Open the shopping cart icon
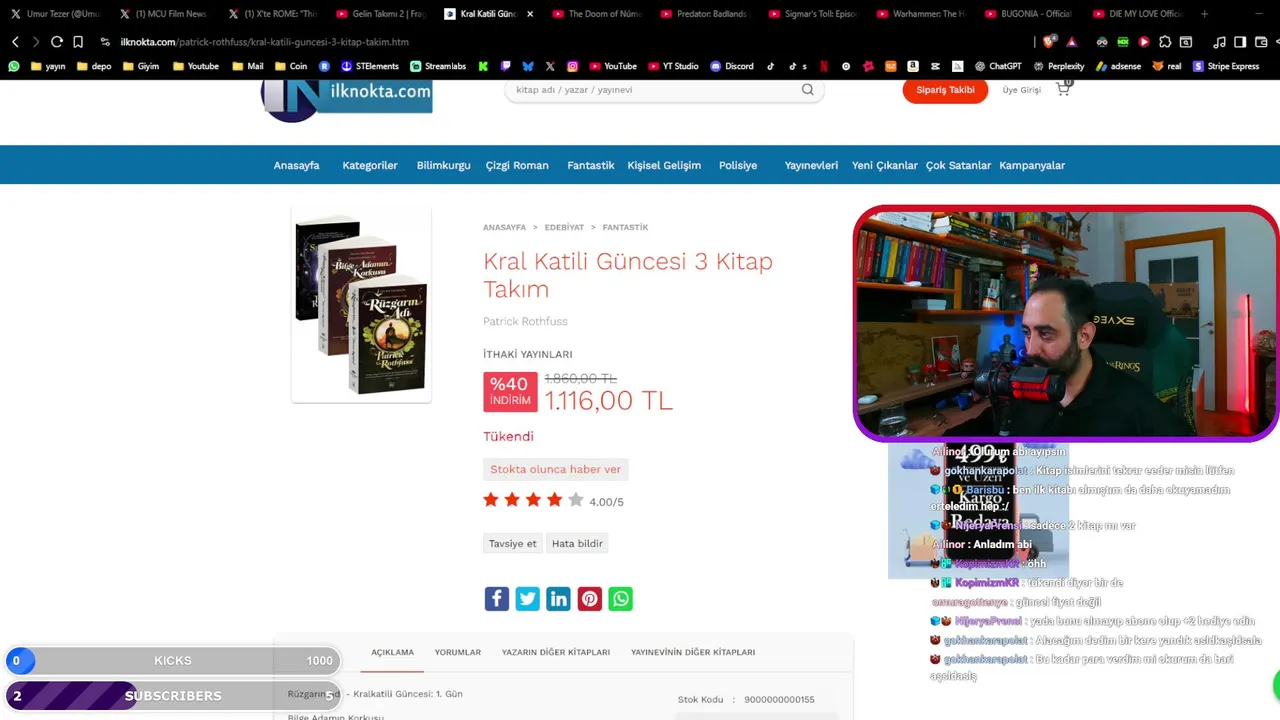The height and width of the screenshot is (720, 1280). [1063, 89]
